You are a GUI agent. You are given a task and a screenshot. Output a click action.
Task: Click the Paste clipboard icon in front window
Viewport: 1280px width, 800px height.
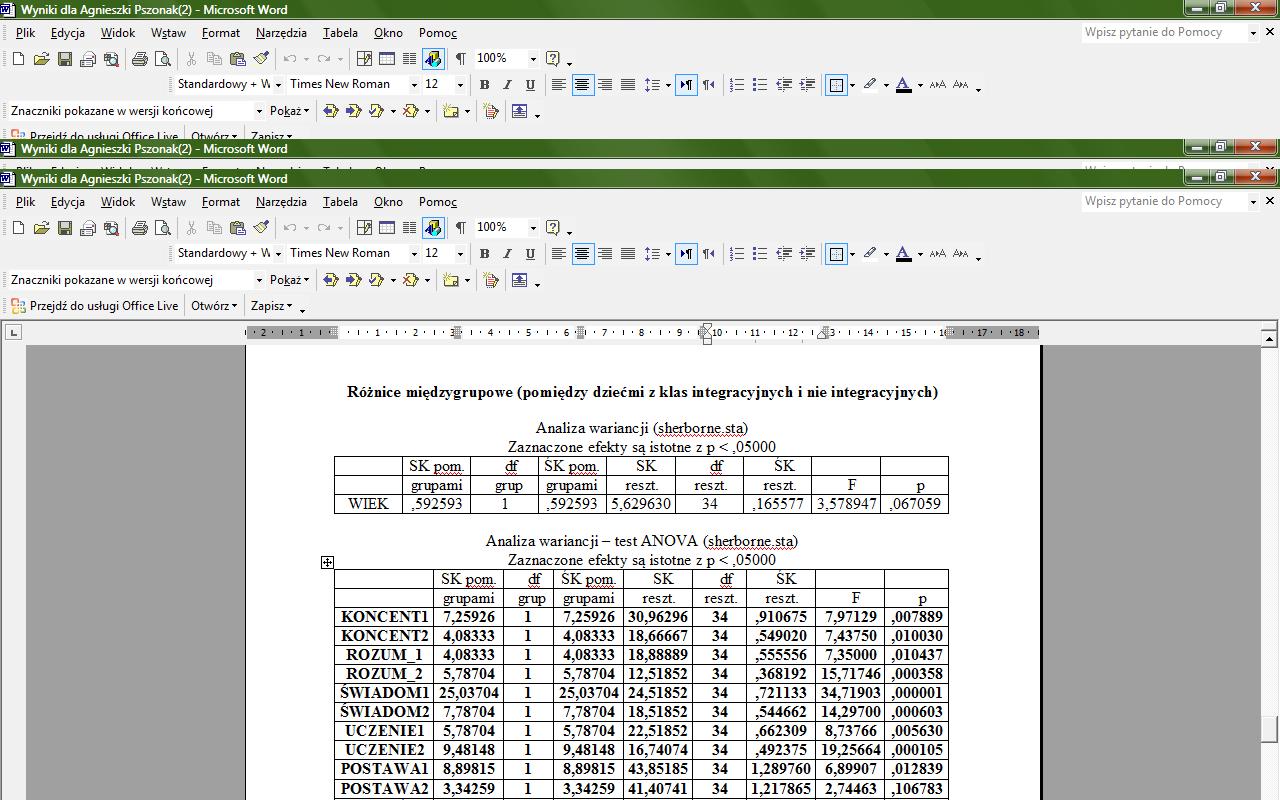pos(237,228)
